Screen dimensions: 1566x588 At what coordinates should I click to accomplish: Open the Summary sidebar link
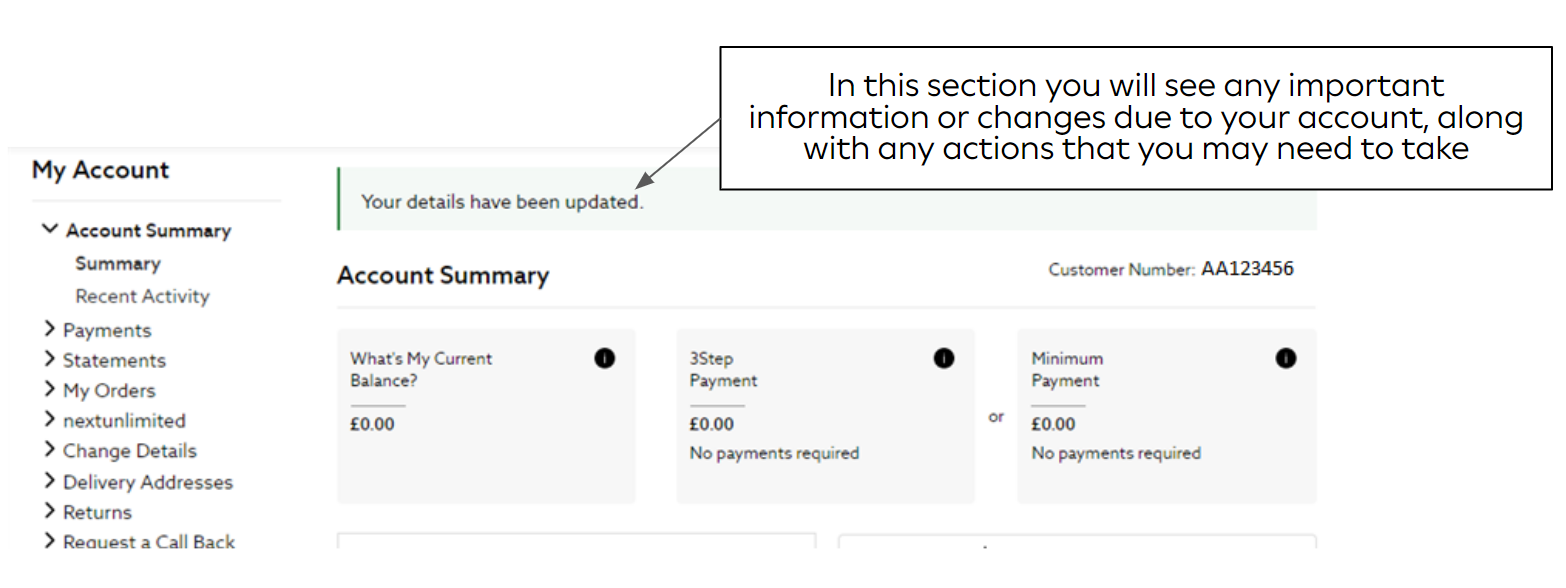coord(118,264)
